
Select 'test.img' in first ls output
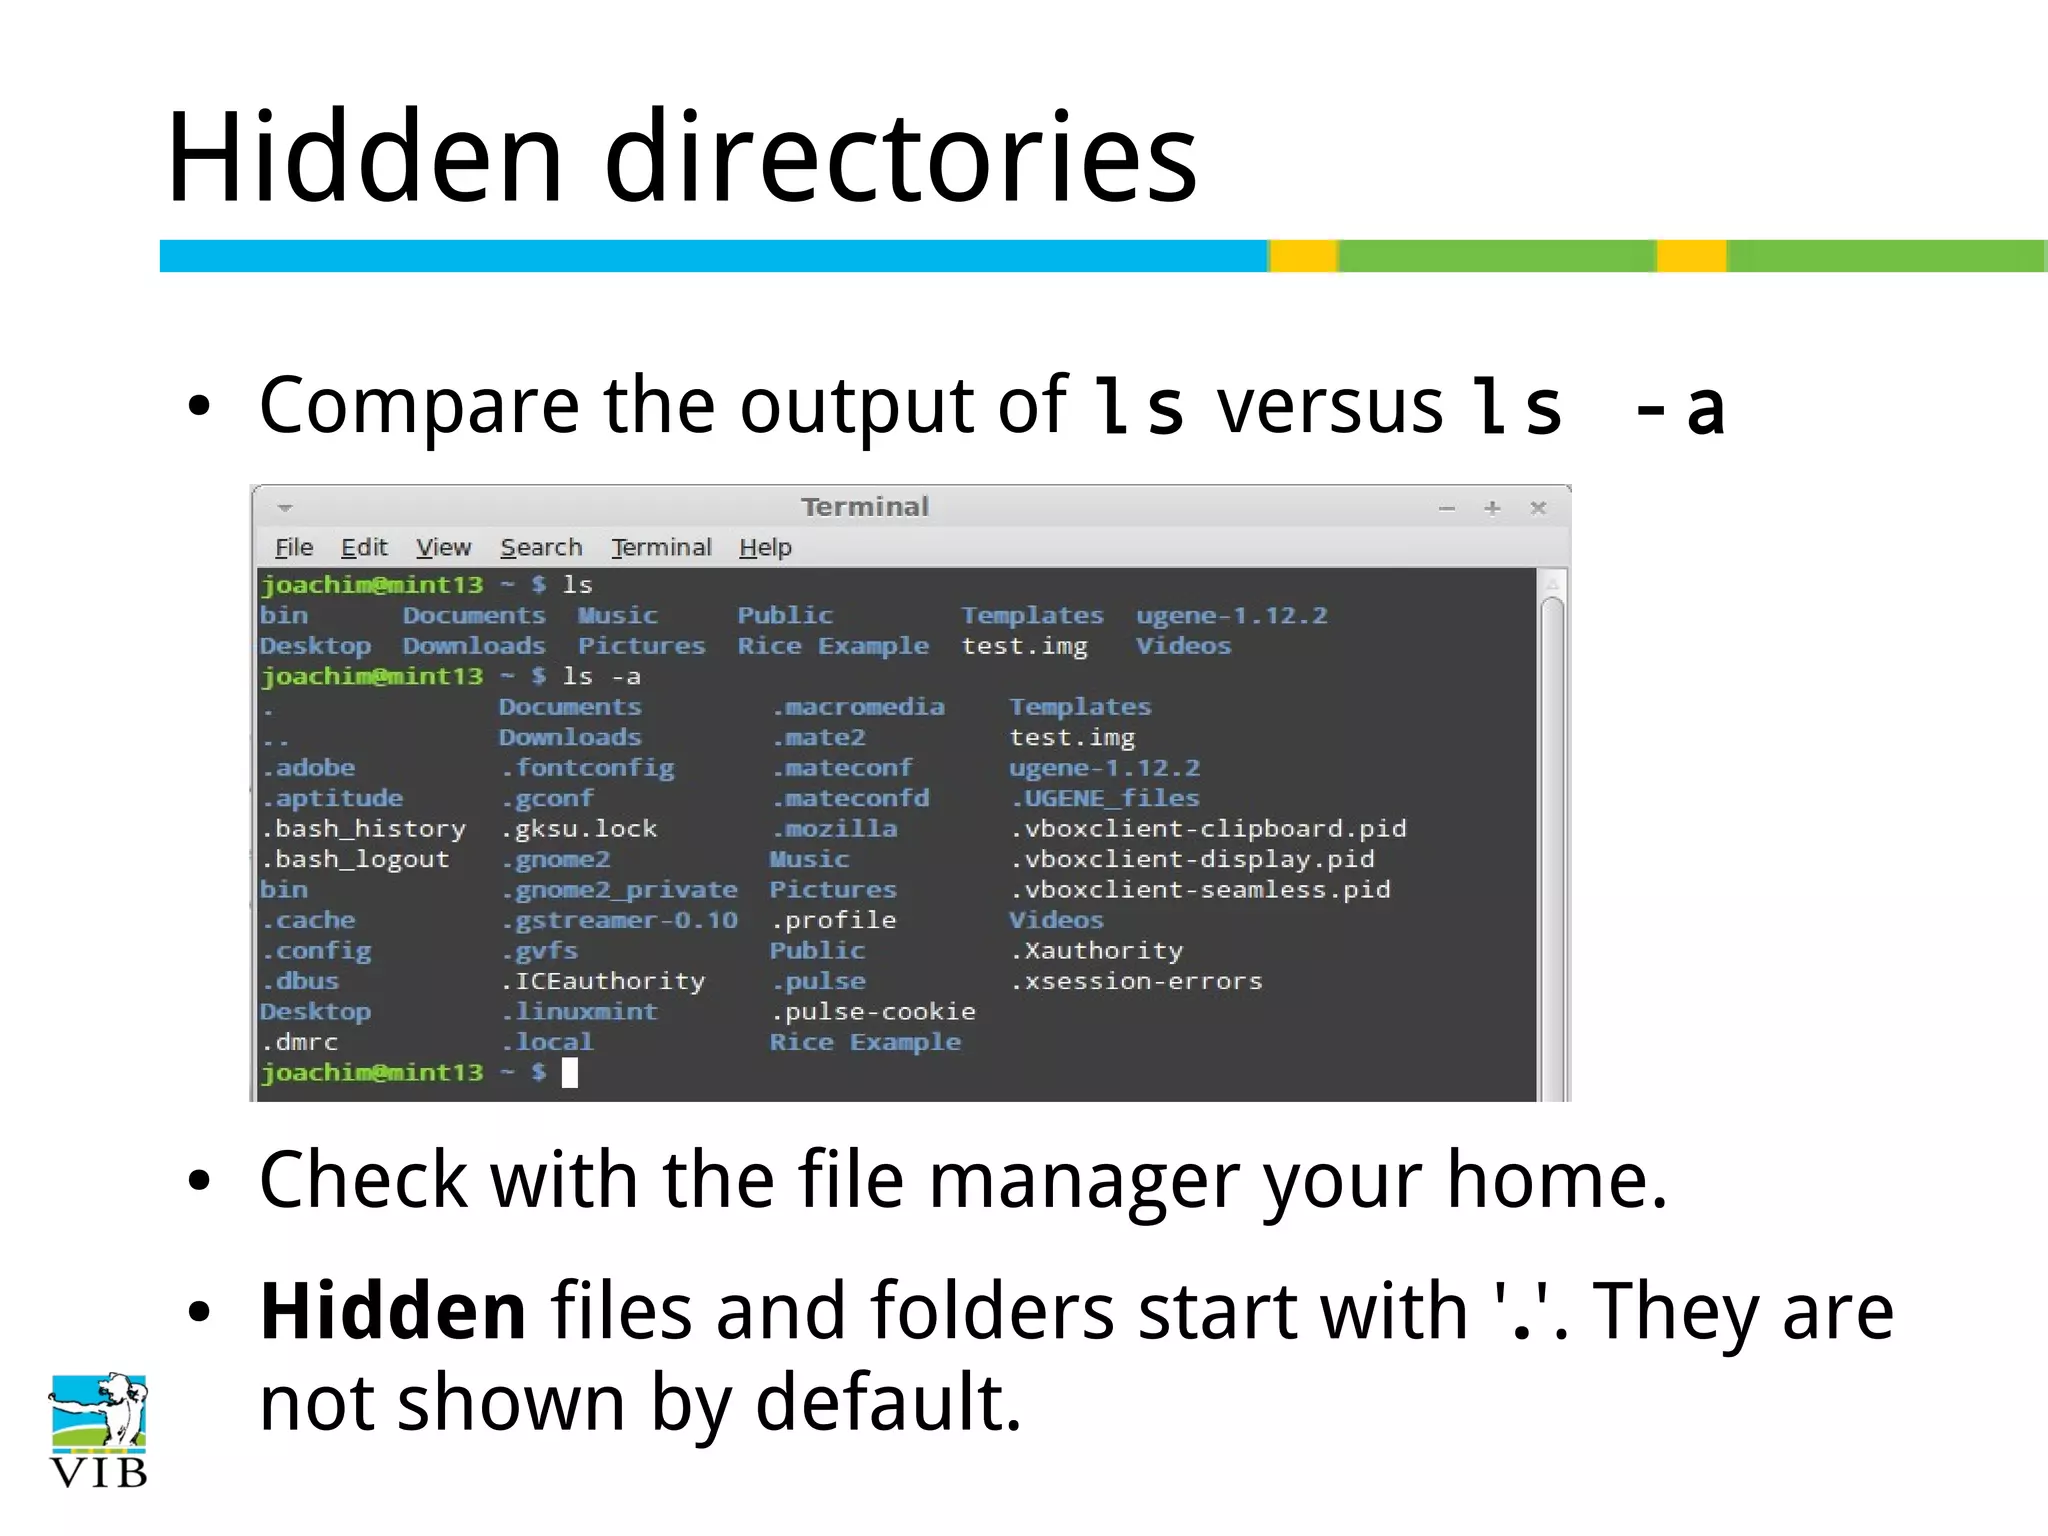tap(1025, 646)
